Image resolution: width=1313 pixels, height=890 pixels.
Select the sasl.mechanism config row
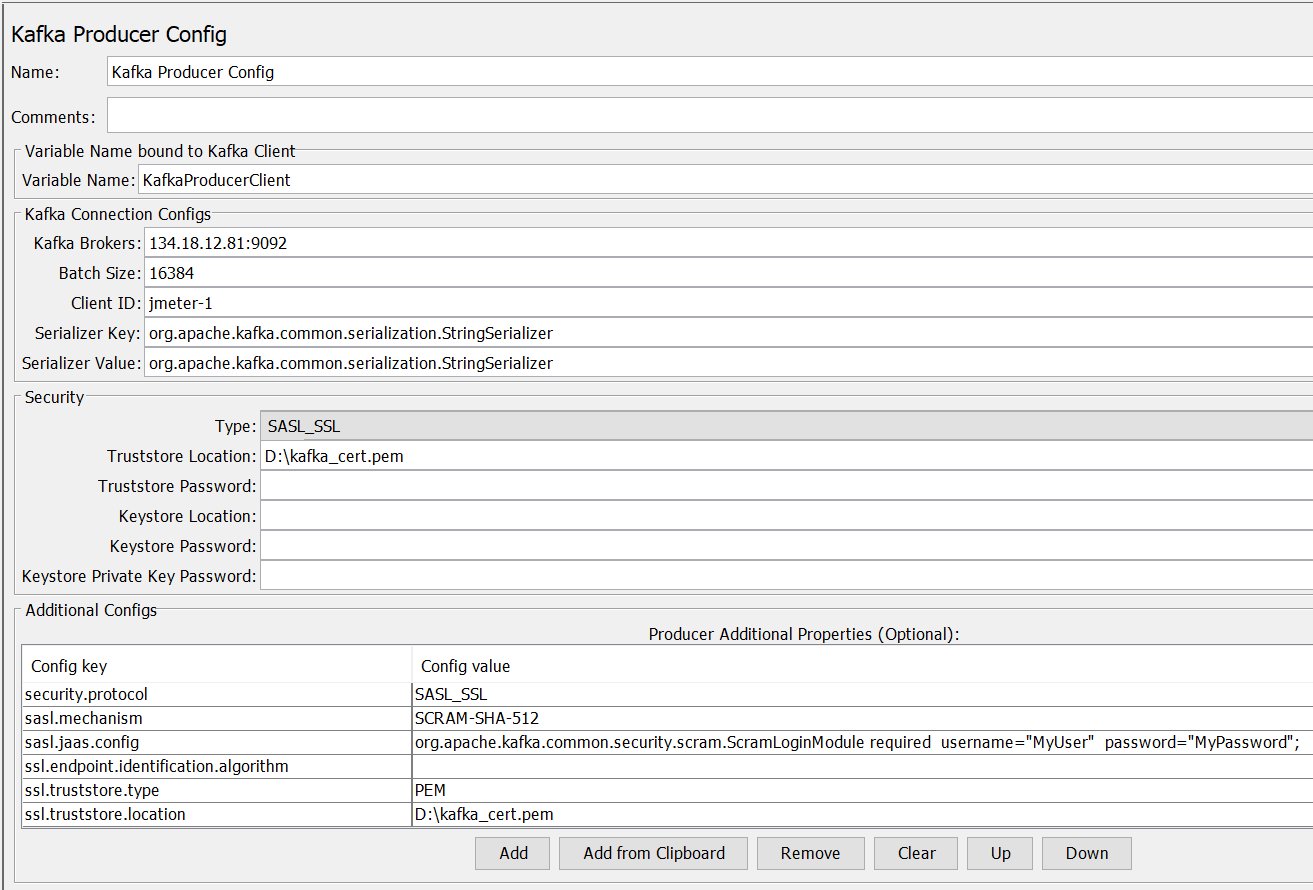[200, 718]
